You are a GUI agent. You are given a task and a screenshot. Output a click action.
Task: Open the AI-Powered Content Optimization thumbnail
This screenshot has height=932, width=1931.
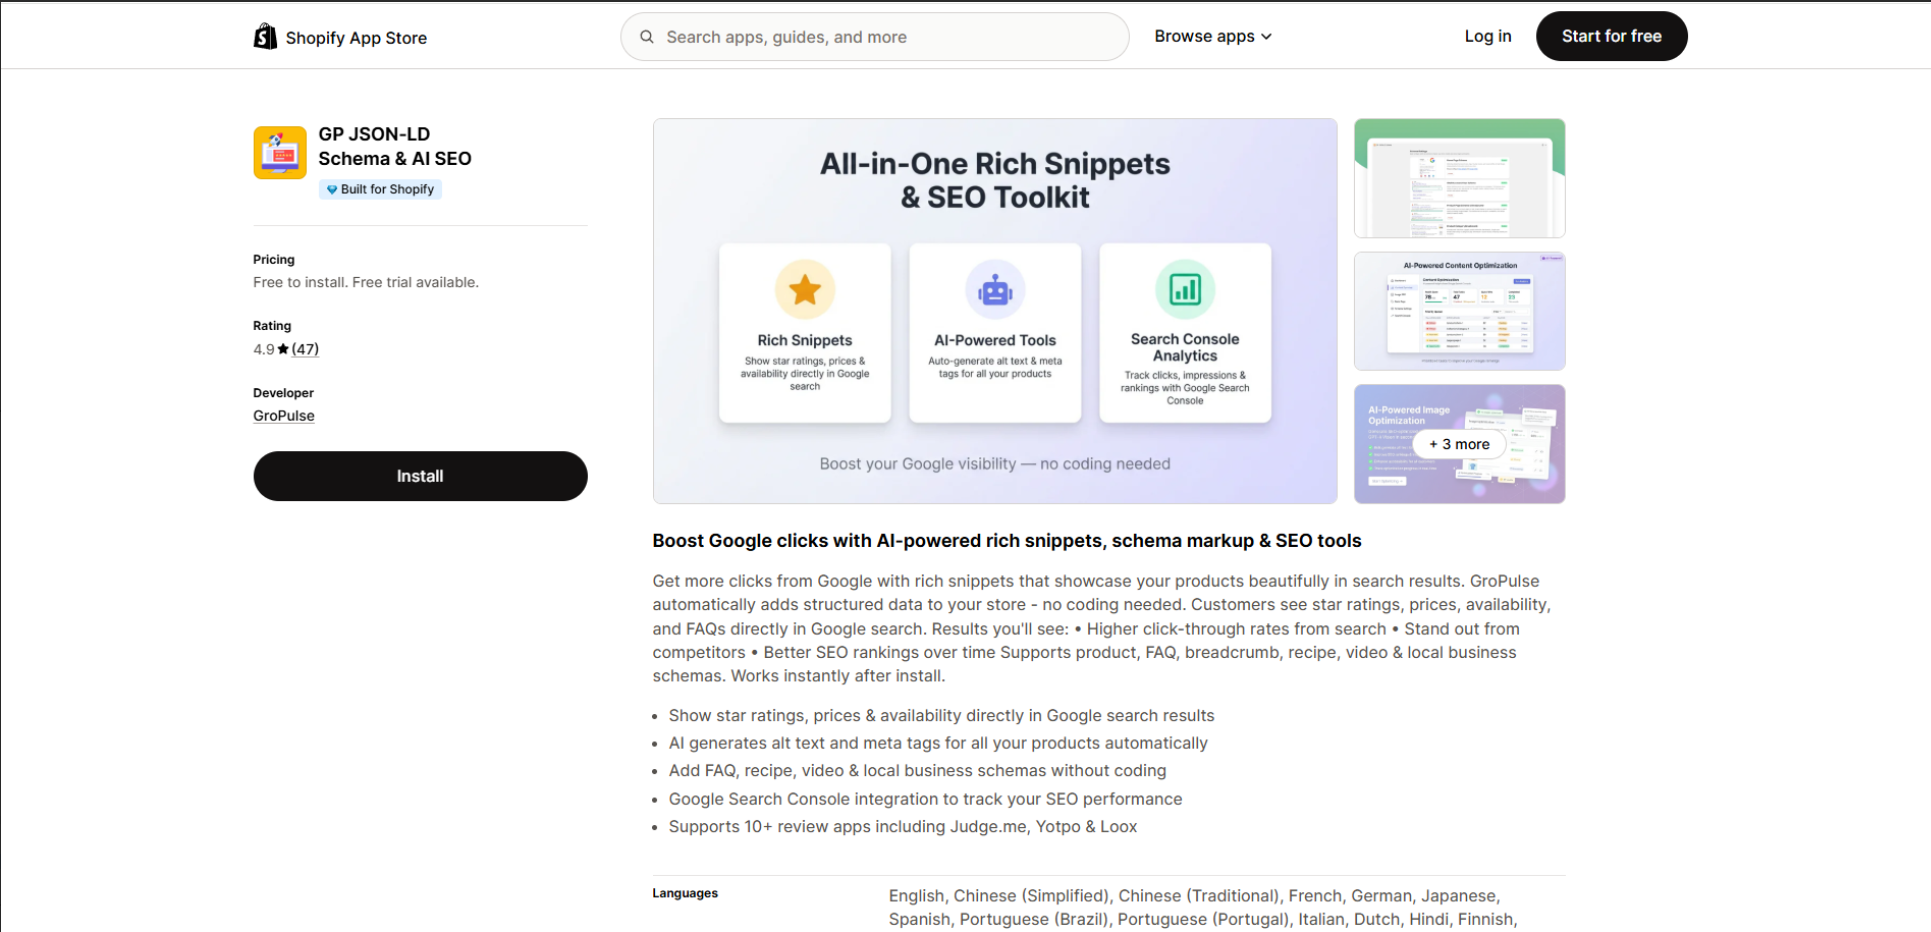(1459, 311)
